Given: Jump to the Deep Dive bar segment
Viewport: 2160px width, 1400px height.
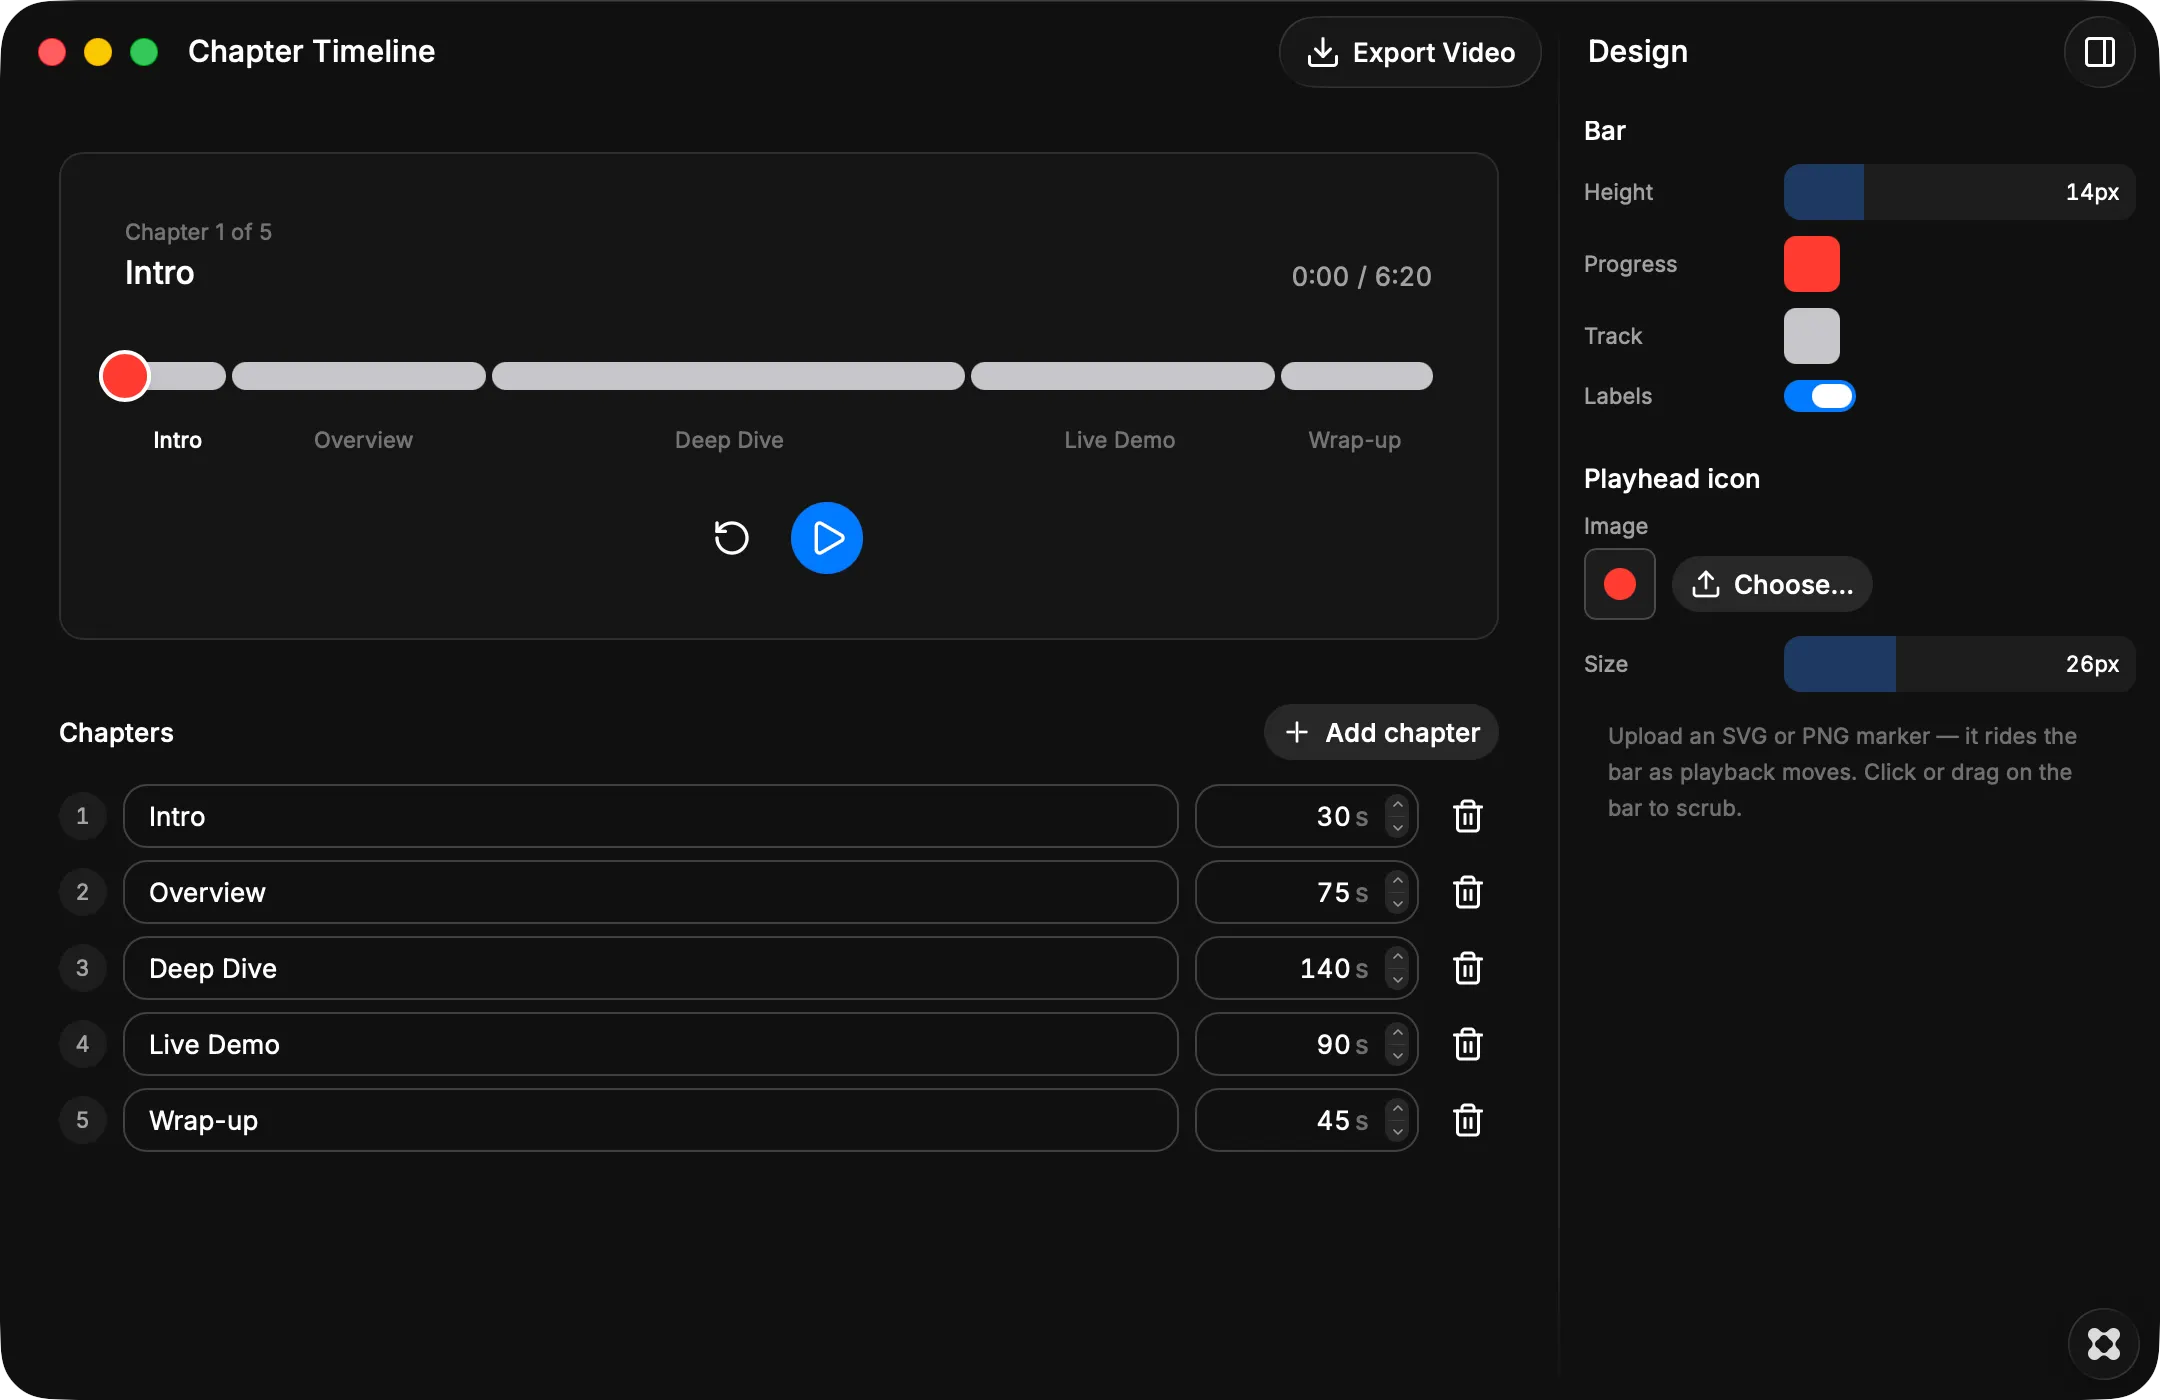Looking at the screenshot, I should point(728,376).
